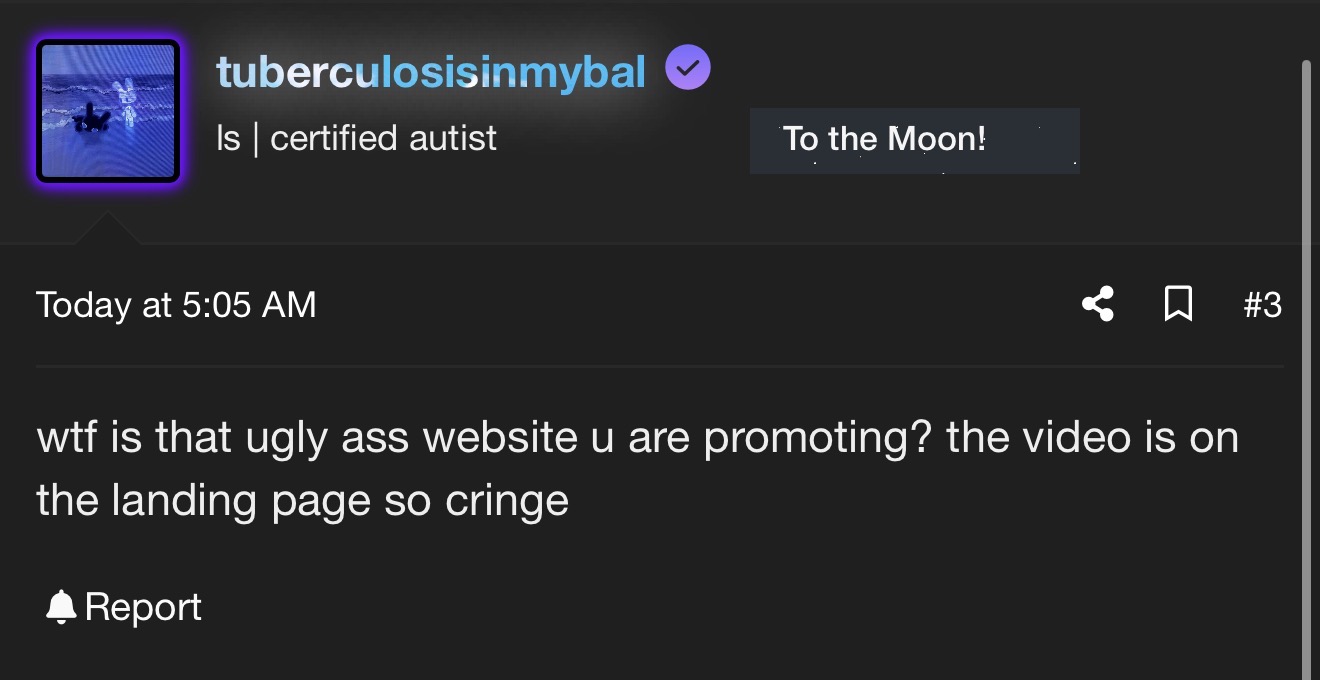
Task: Click the bell icon beside Report
Action: point(61,607)
